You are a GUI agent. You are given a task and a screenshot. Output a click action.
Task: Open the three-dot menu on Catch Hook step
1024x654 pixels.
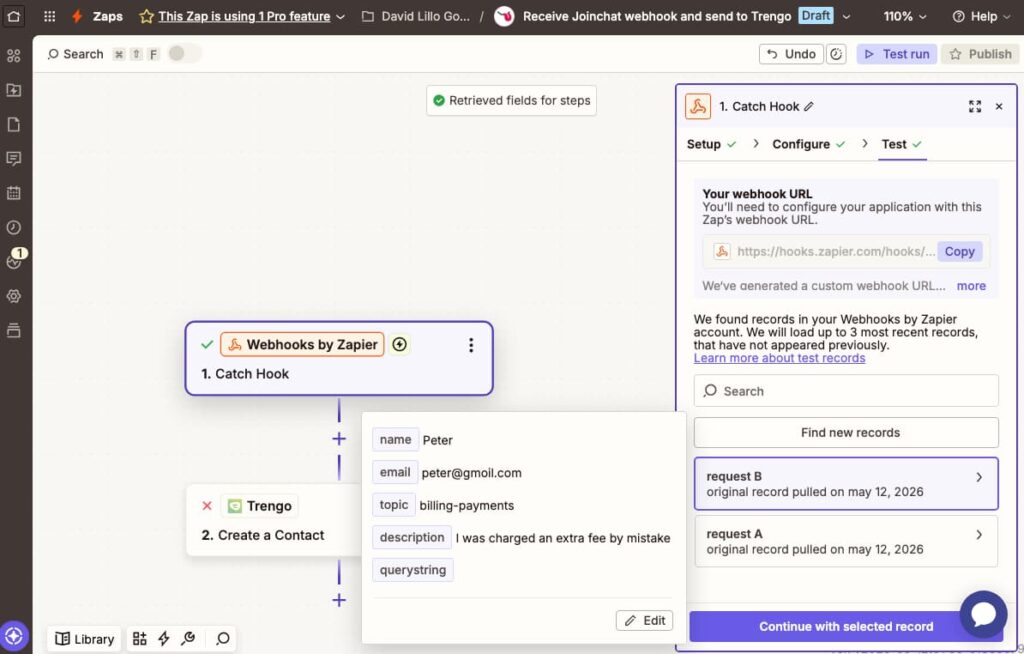coord(471,345)
